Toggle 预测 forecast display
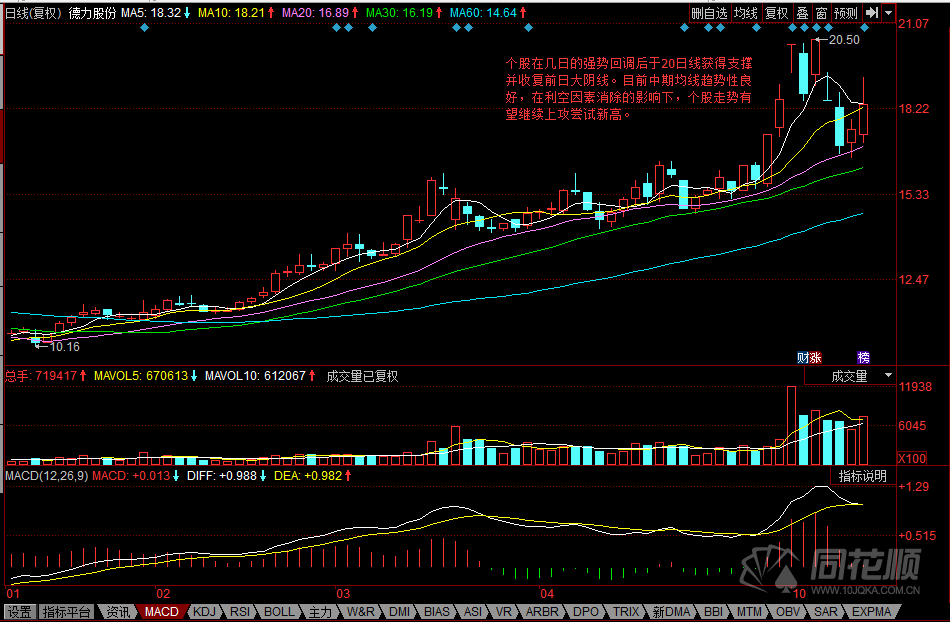The image size is (950, 622). click(845, 13)
